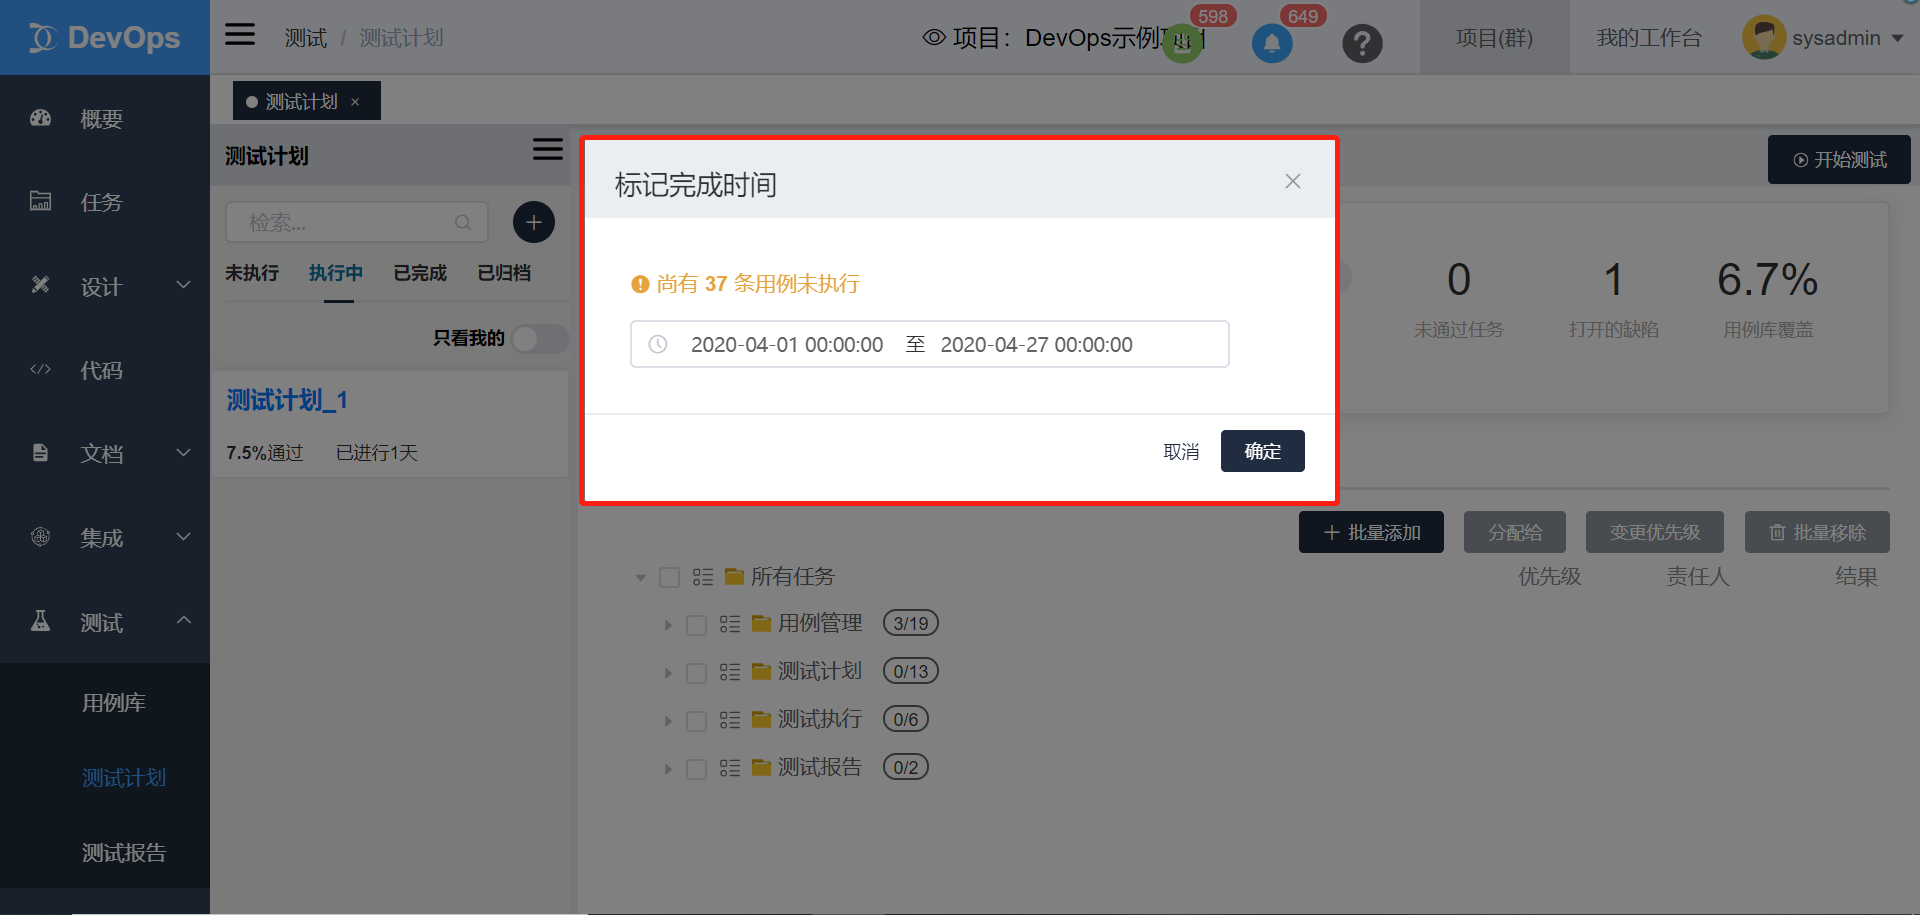Expand the 文档 sidebar submenu
The height and width of the screenshot is (915, 1920).
184,453
